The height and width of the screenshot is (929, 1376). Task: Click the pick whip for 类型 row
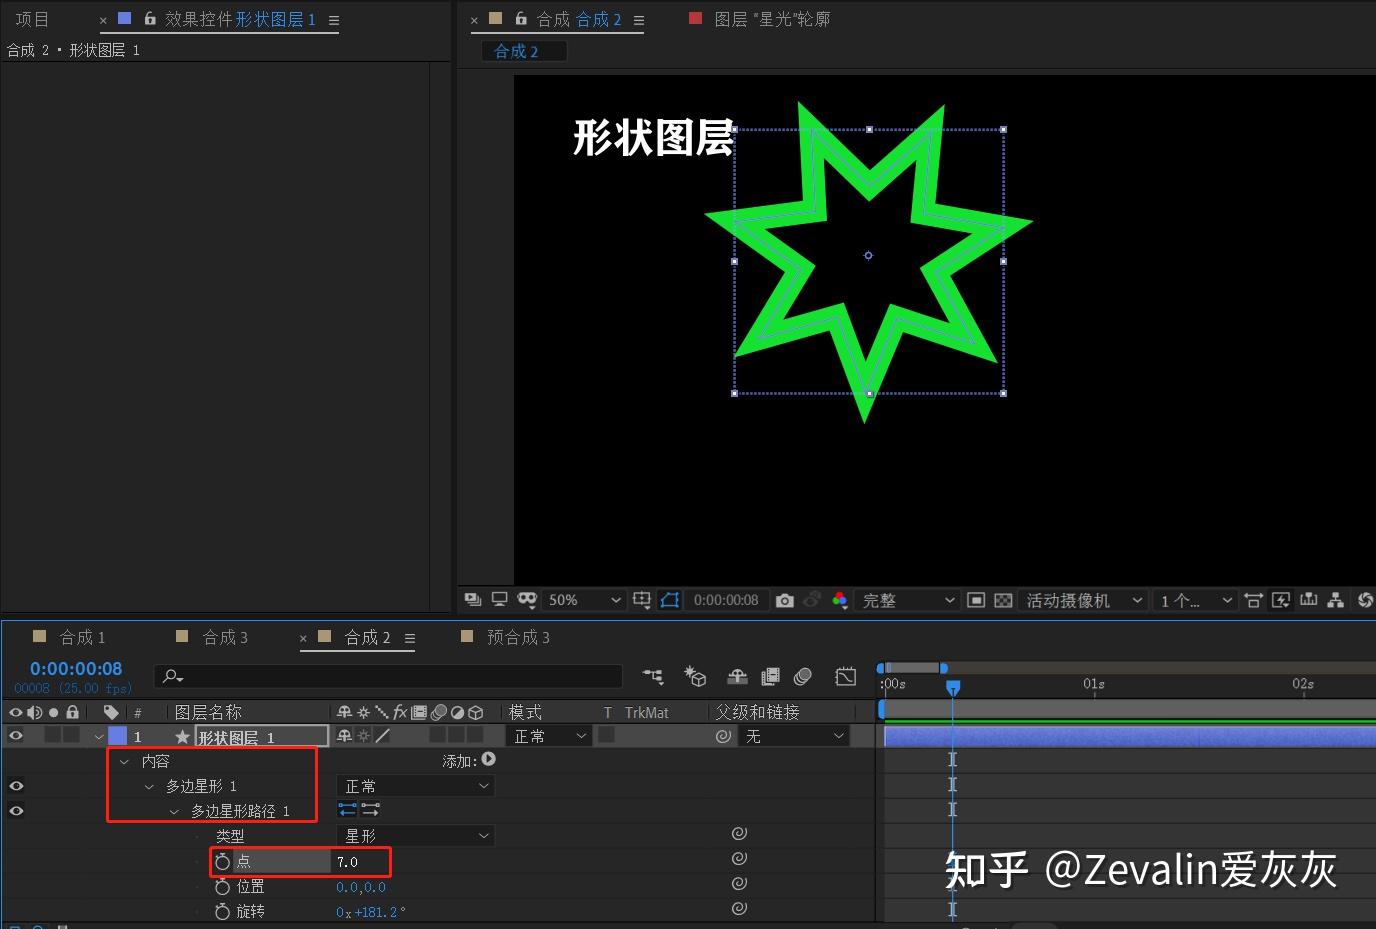tap(739, 833)
